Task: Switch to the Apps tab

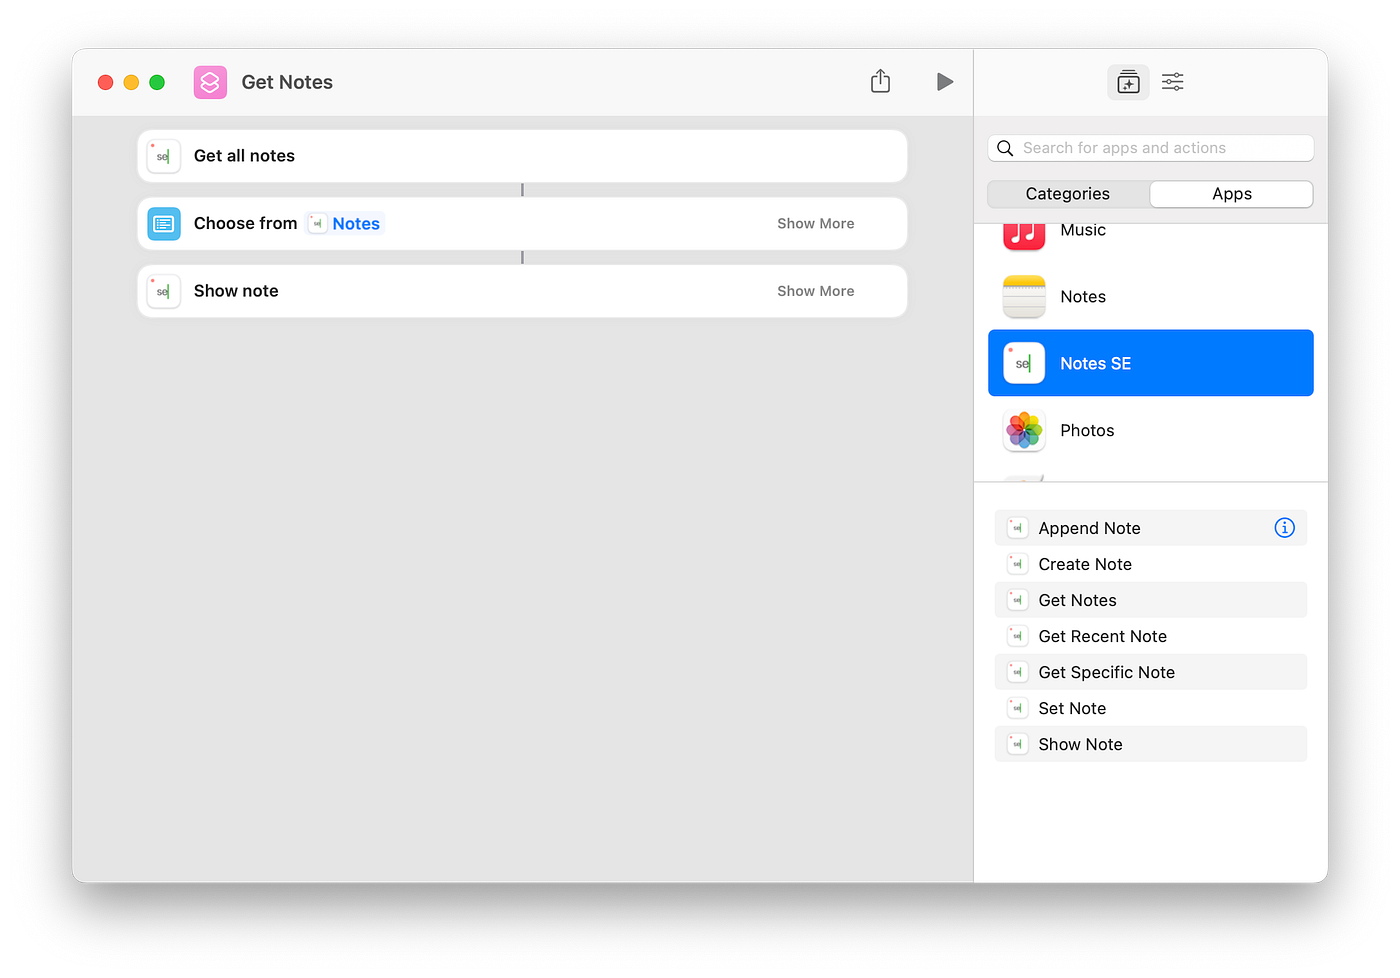Action: click(x=1232, y=194)
